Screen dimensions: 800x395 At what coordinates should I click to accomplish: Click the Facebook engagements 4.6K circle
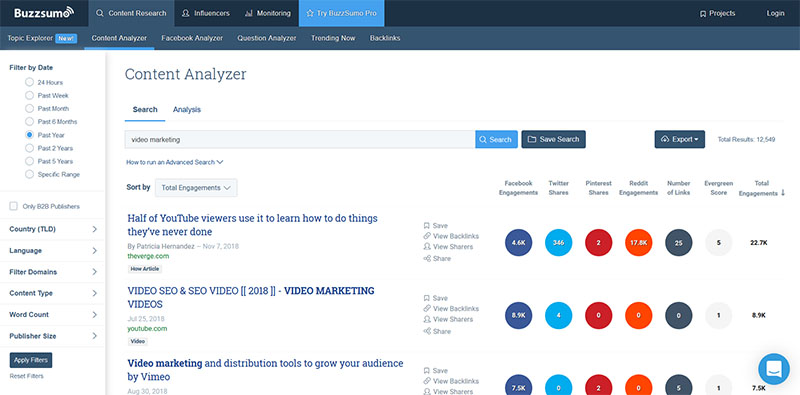518,243
